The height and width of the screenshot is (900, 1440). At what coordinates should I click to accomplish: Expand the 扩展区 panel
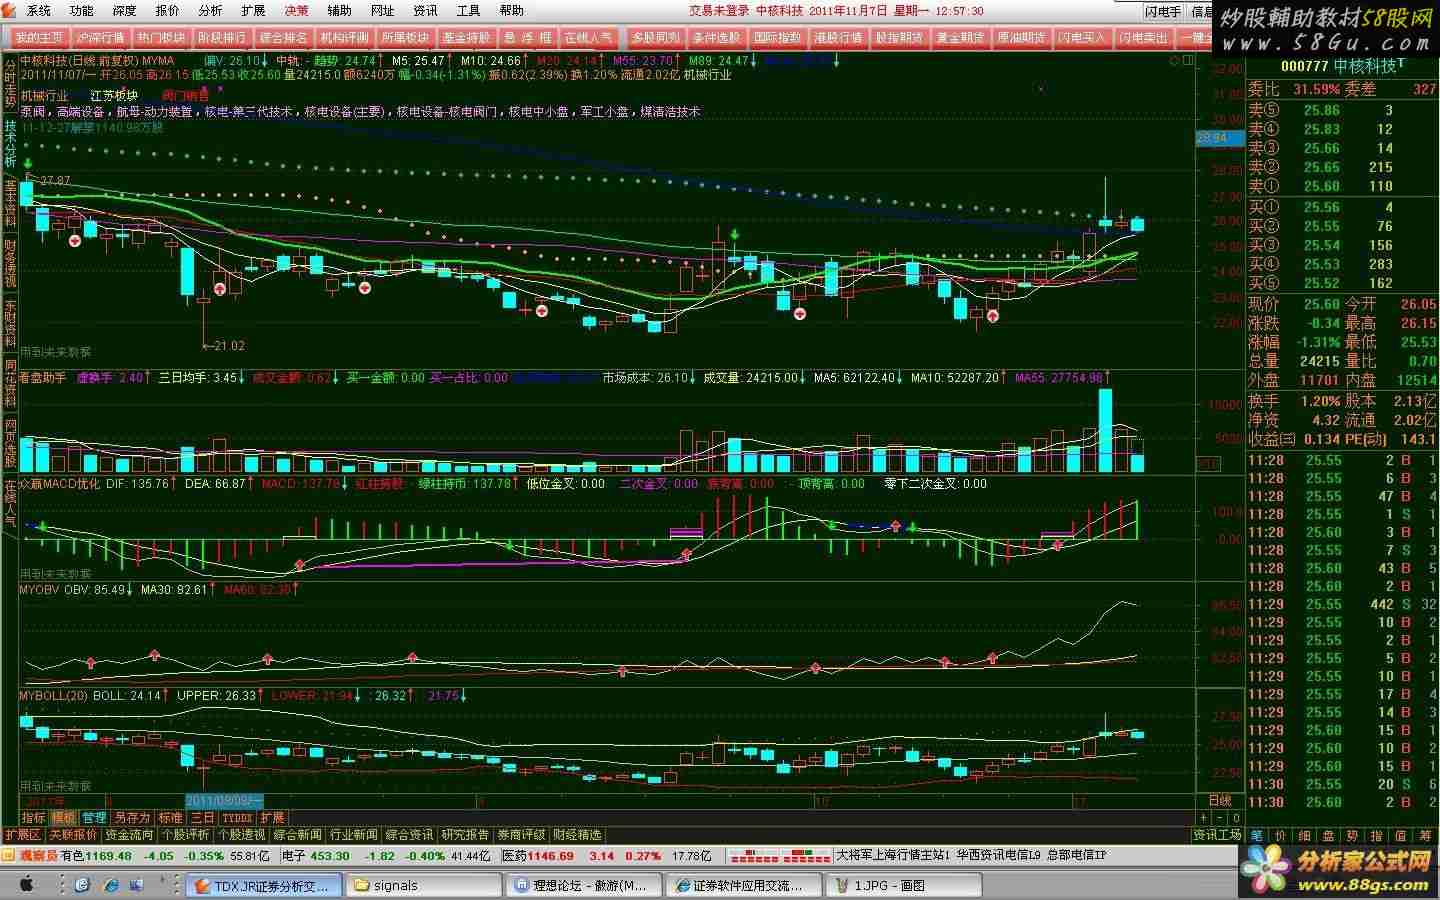pos(22,835)
